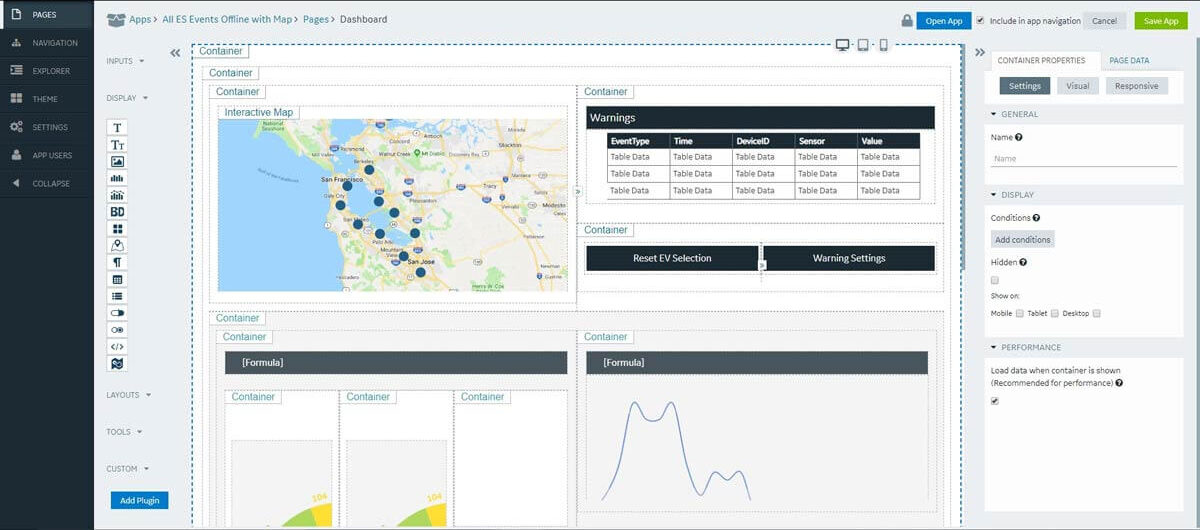Viewport: 1200px width, 530px height.
Task: Open help icon next to Conditions
Action: tap(1036, 217)
